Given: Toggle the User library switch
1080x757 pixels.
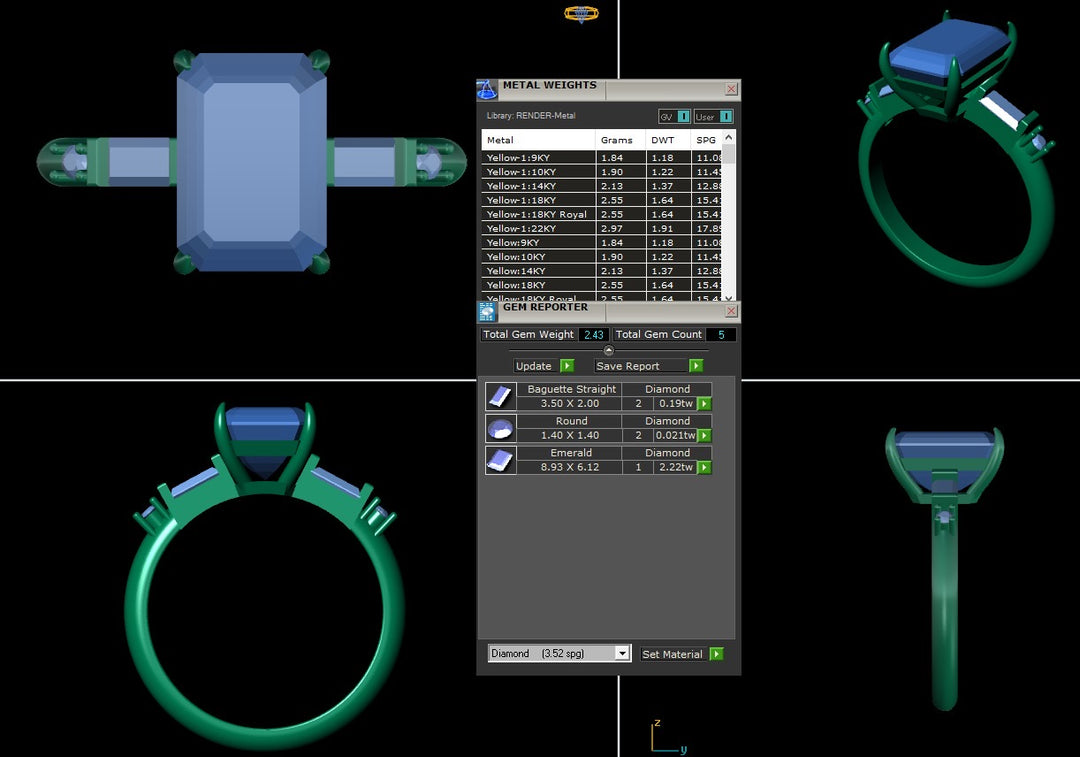Looking at the screenshot, I should 714,117.
